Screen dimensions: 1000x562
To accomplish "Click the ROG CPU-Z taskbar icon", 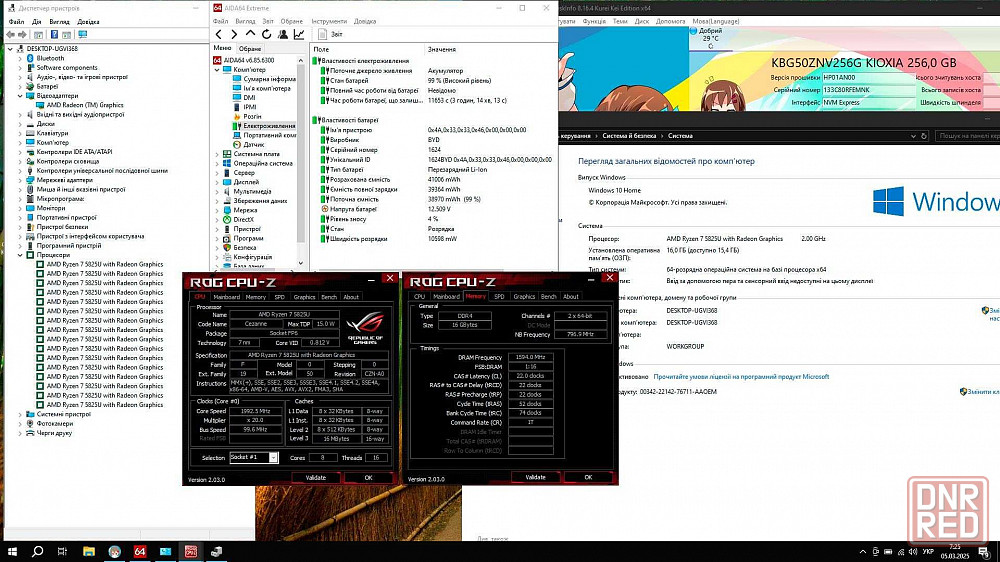I will point(191,551).
